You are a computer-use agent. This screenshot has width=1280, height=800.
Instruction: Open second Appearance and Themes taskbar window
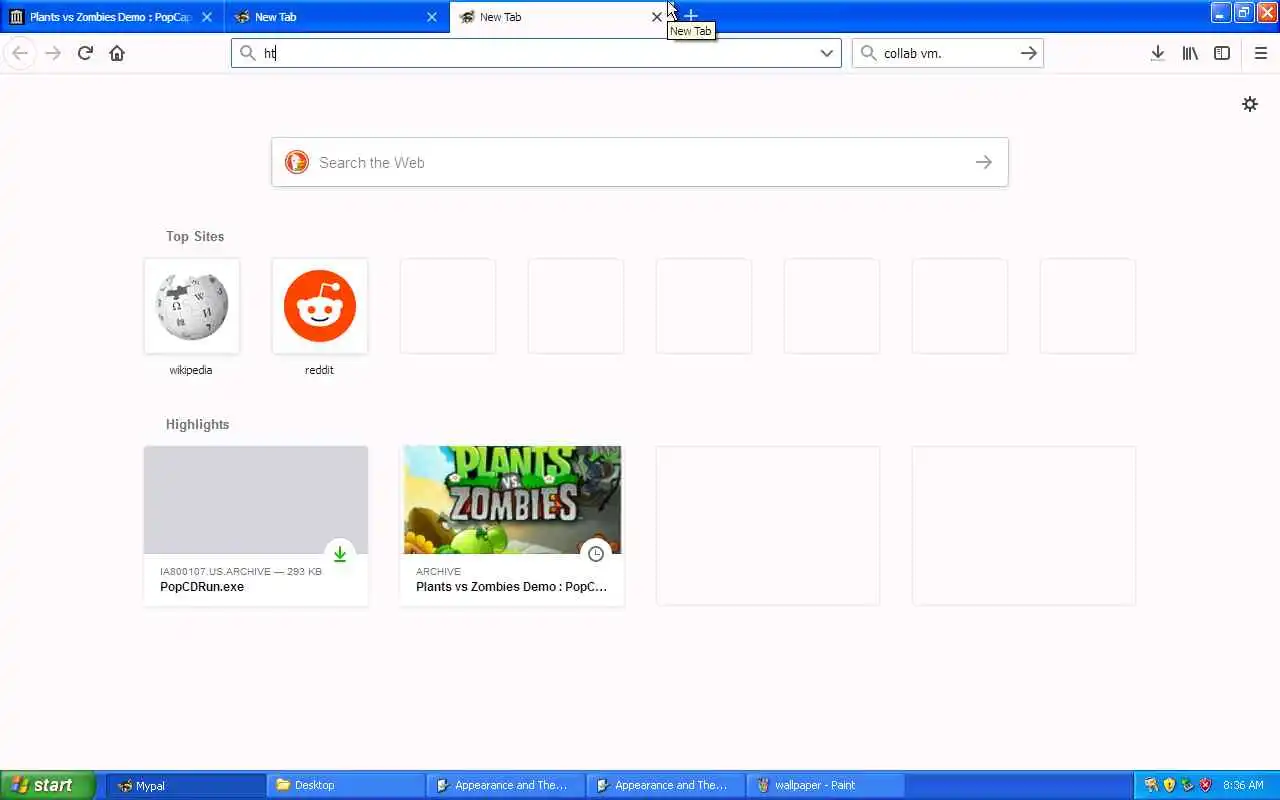coord(666,785)
